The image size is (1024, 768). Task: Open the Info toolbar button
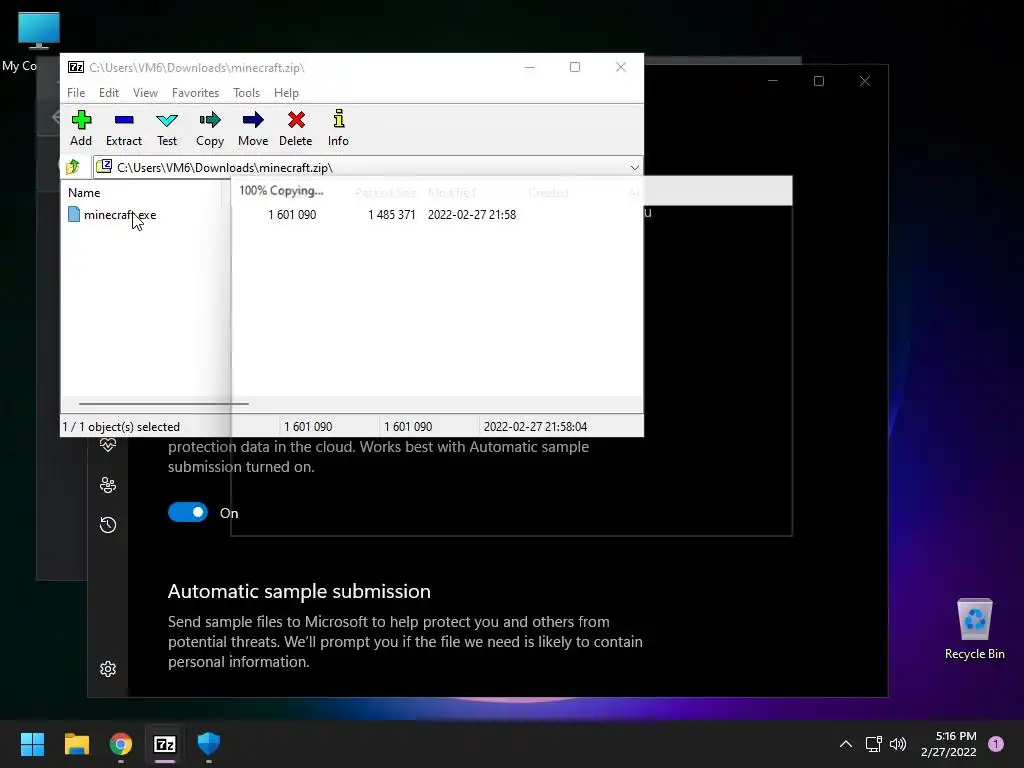338,128
